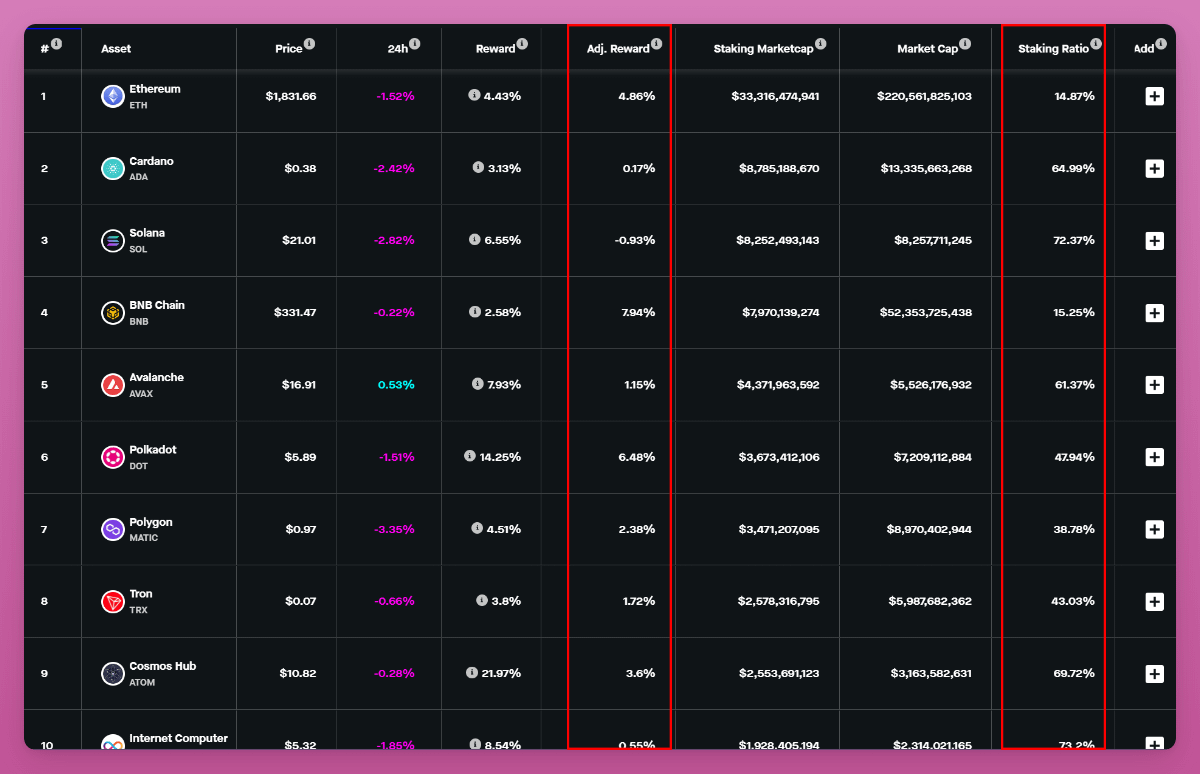Click the Cardano coin logo icon
1200x774 pixels.
[x=113, y=168]
